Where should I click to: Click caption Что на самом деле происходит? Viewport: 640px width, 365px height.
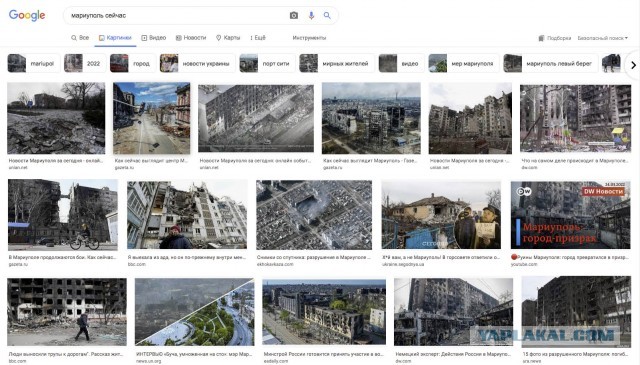coord(575,161)
